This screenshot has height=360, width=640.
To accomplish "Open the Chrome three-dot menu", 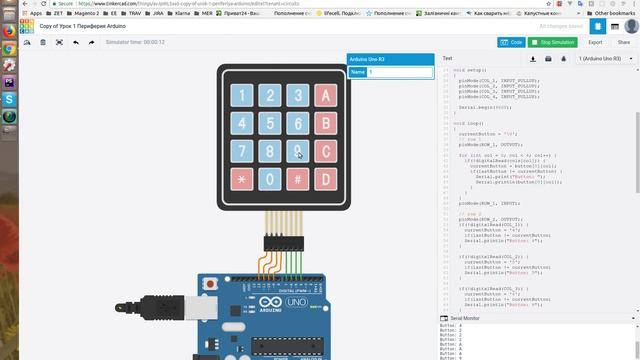I will pyautogui.click(x=634, y=4).
